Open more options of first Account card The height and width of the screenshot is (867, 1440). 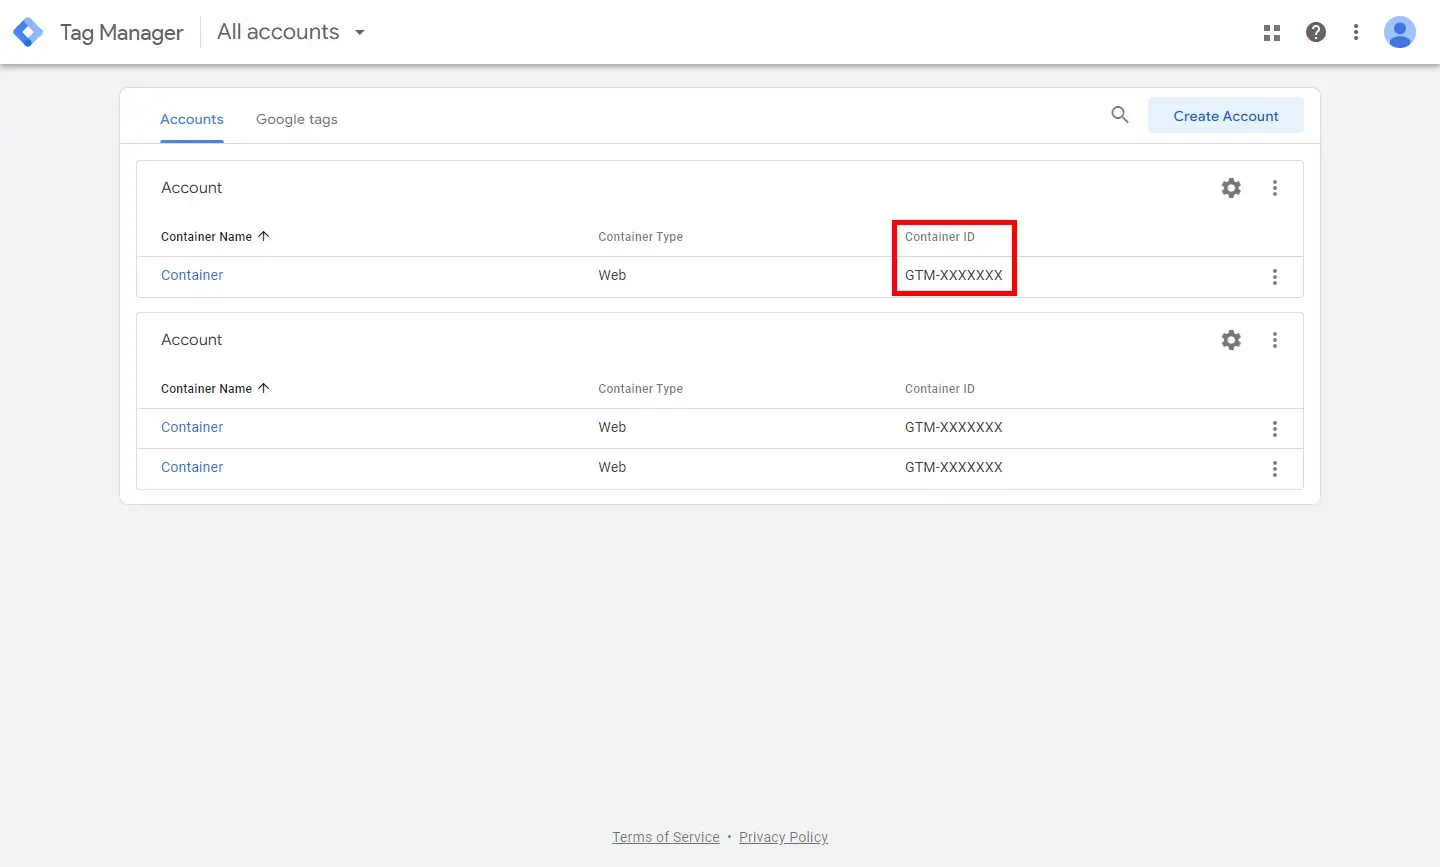point(1275,188)
